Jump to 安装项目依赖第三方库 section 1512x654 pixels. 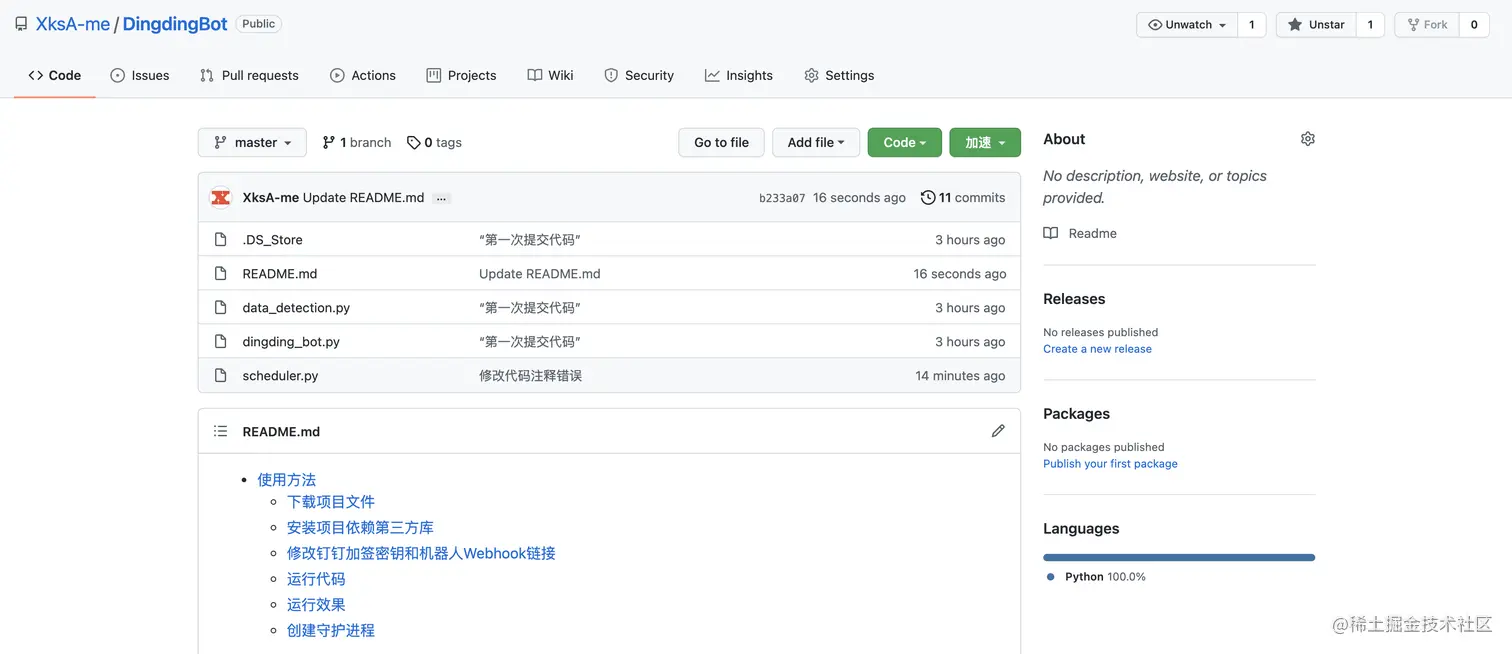point(360,528)
